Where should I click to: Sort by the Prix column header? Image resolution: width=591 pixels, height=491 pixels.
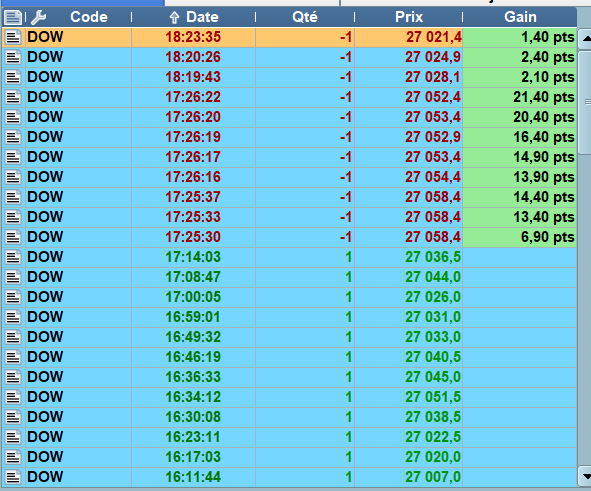409,17
